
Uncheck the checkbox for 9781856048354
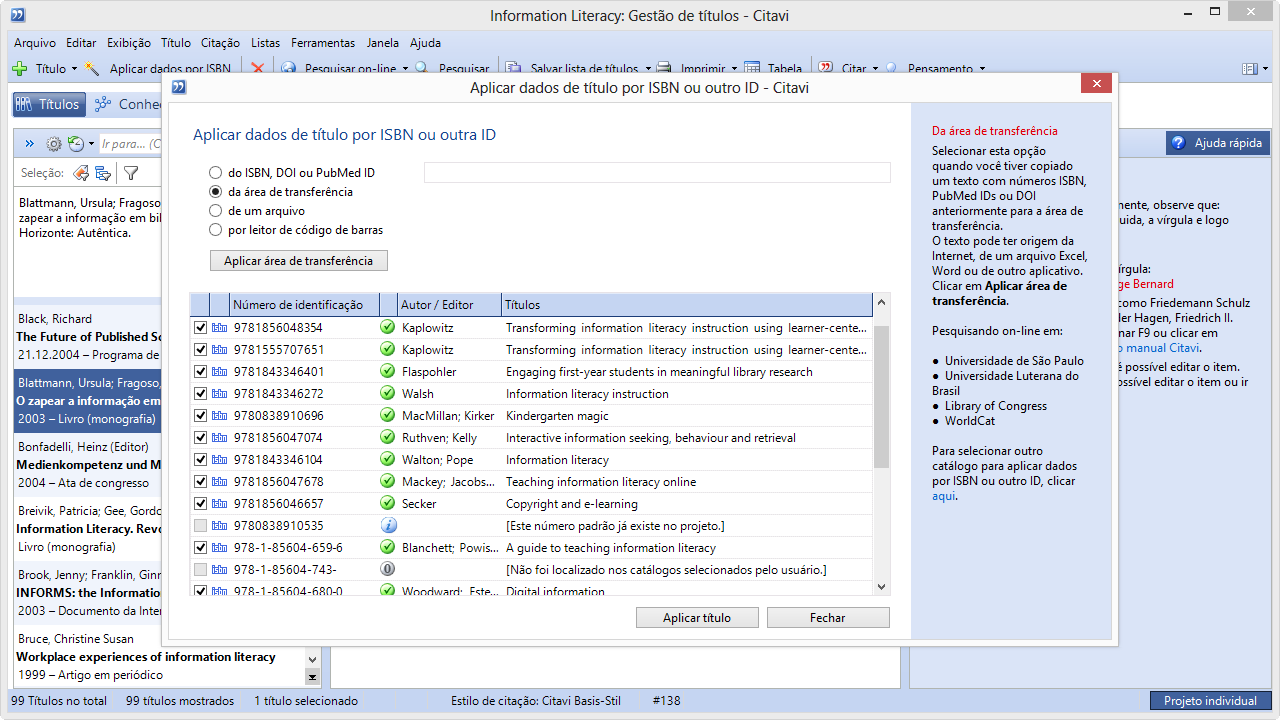pos(200,327)
